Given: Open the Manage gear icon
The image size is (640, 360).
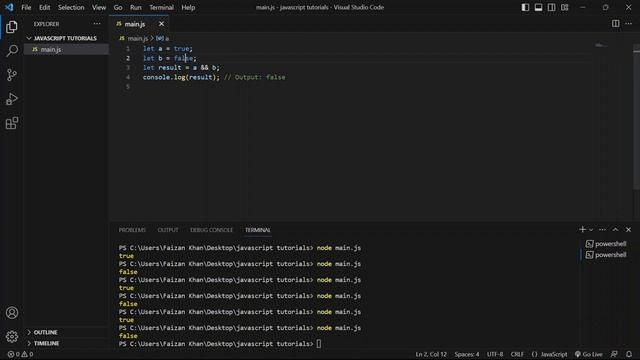Looking at the screenshot, I should click(12, 337).
